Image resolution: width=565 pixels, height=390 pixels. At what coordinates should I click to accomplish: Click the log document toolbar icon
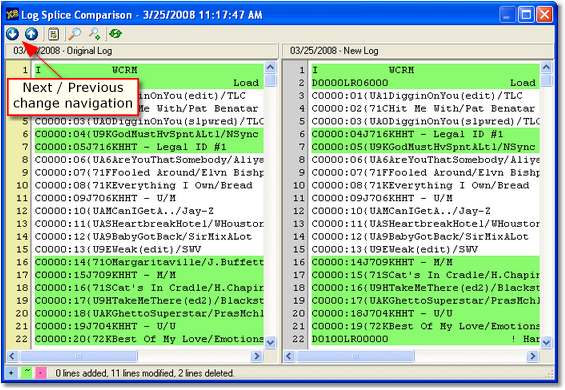point(54,34)
